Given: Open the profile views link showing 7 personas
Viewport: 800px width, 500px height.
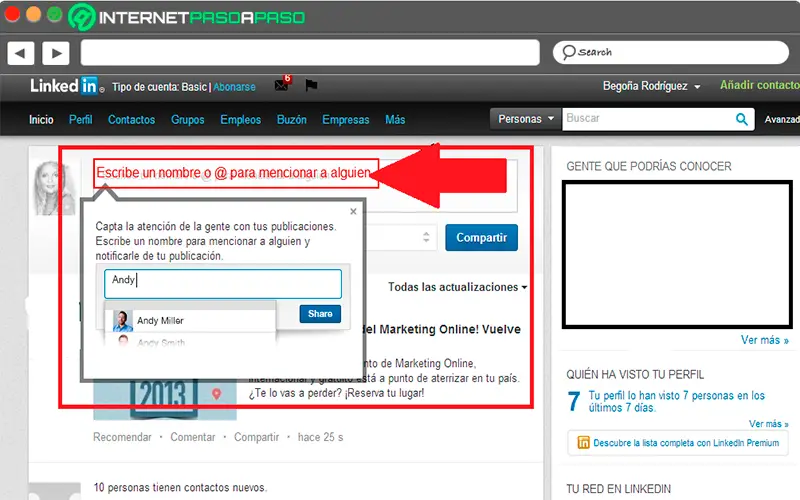Looking at the screenshot, I should (677, 402).
